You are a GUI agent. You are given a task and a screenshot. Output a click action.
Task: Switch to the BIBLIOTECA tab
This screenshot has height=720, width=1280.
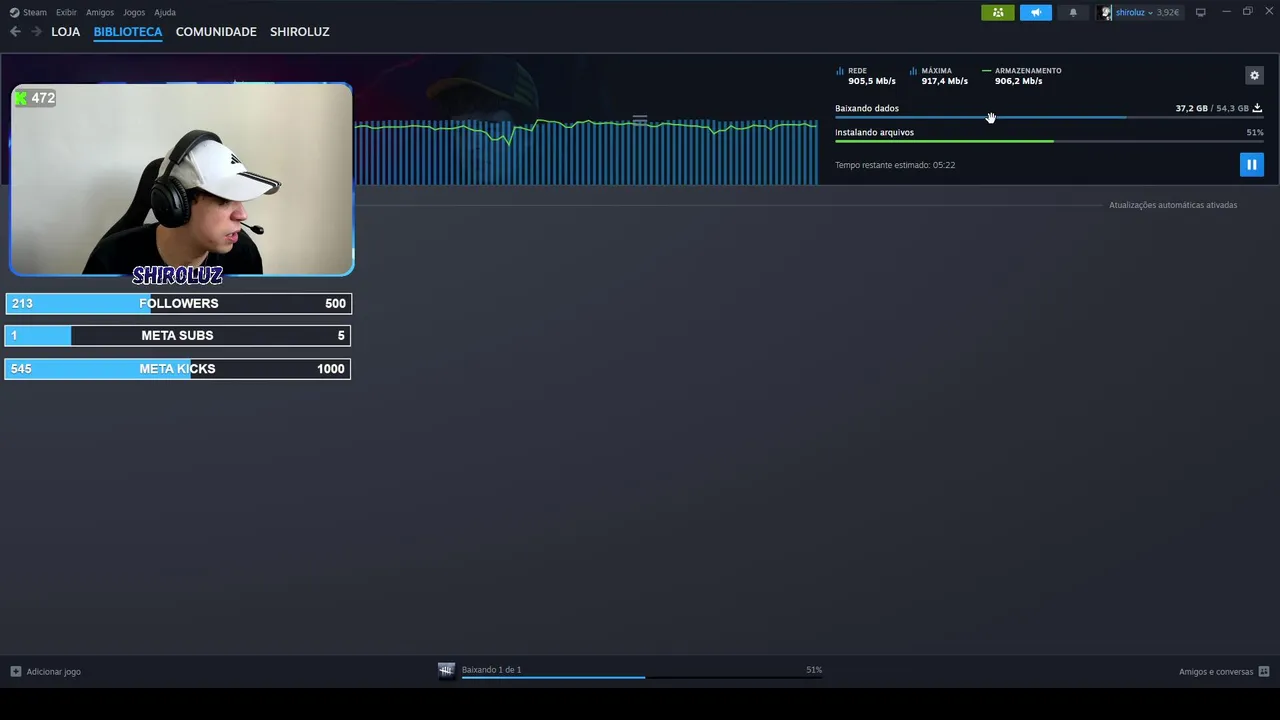click(128, 32)
